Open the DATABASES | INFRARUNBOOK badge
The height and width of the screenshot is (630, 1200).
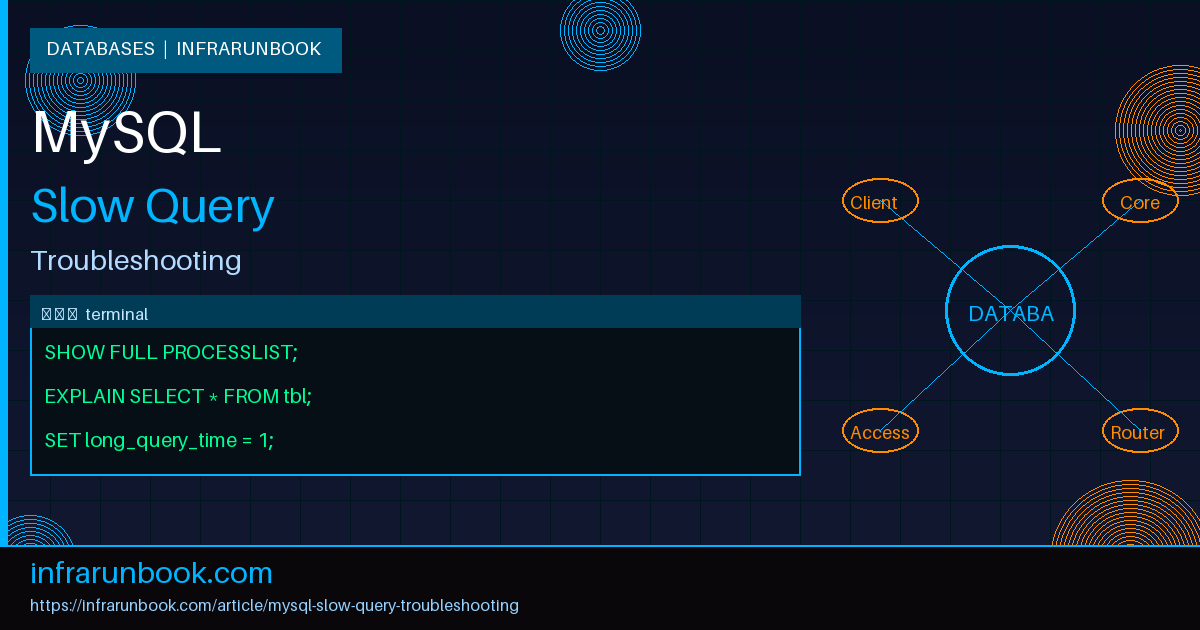(x=185, y=49)
